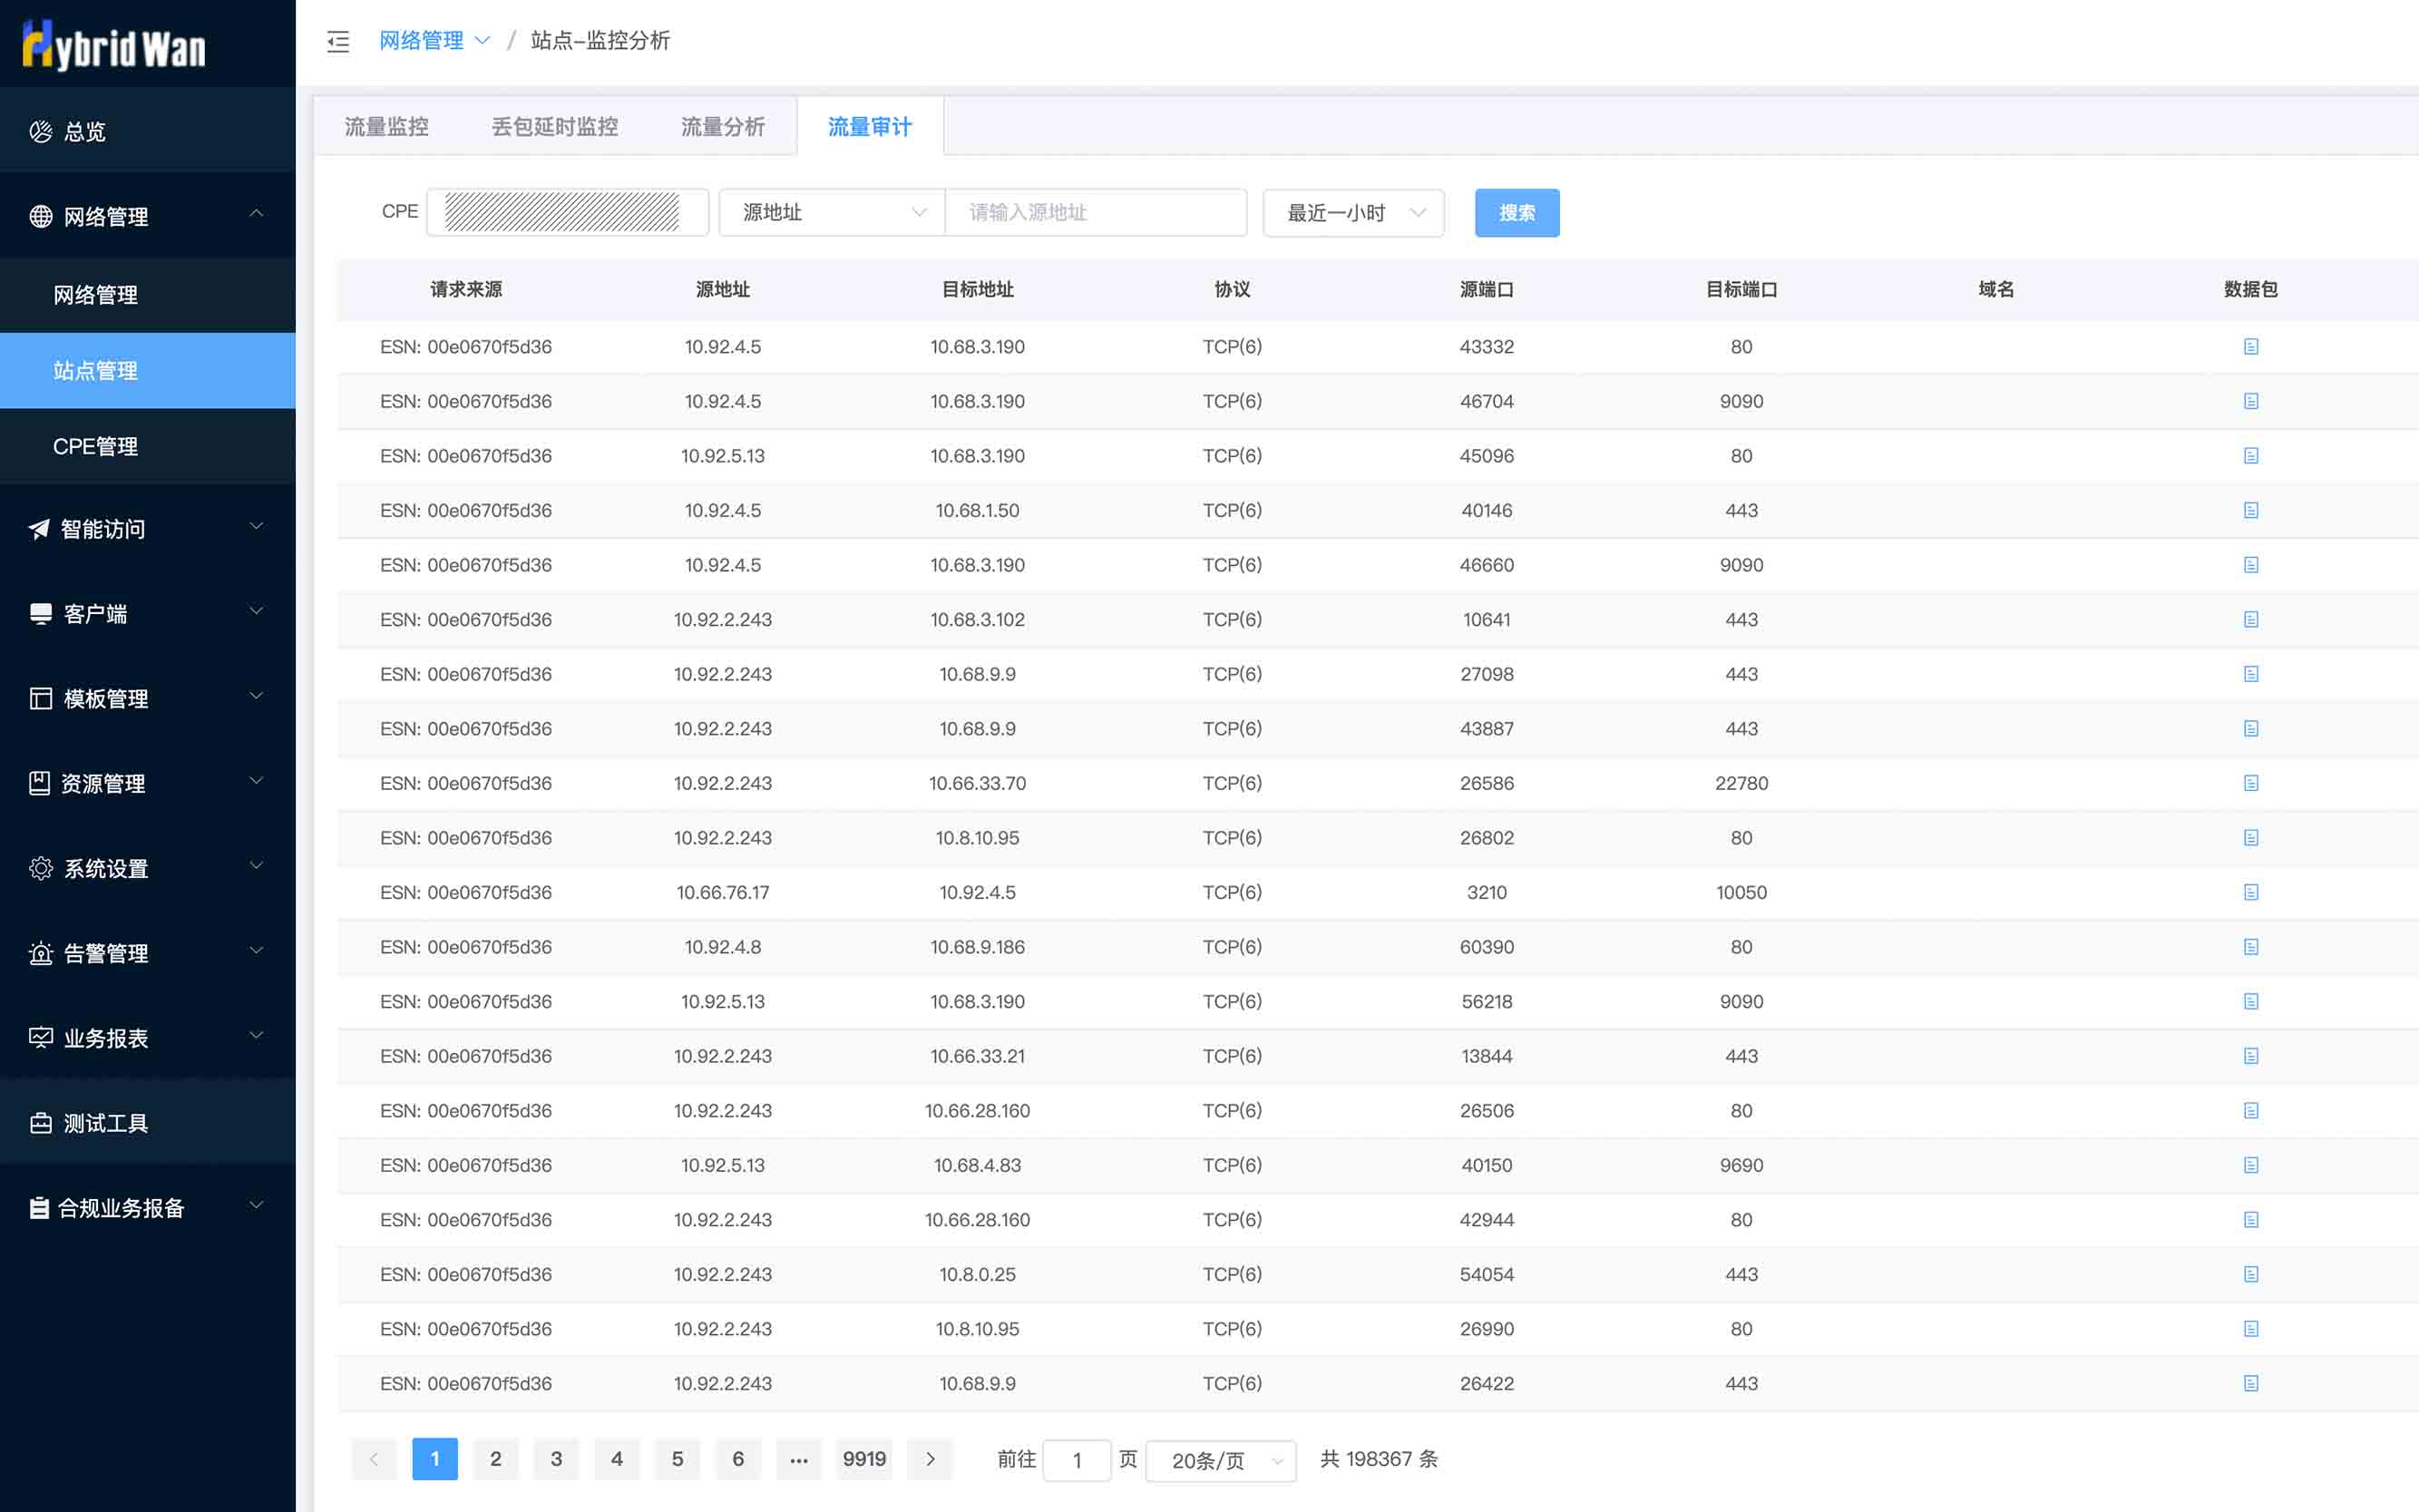Open data packet icon for source port 43332

coord(2250,347)
